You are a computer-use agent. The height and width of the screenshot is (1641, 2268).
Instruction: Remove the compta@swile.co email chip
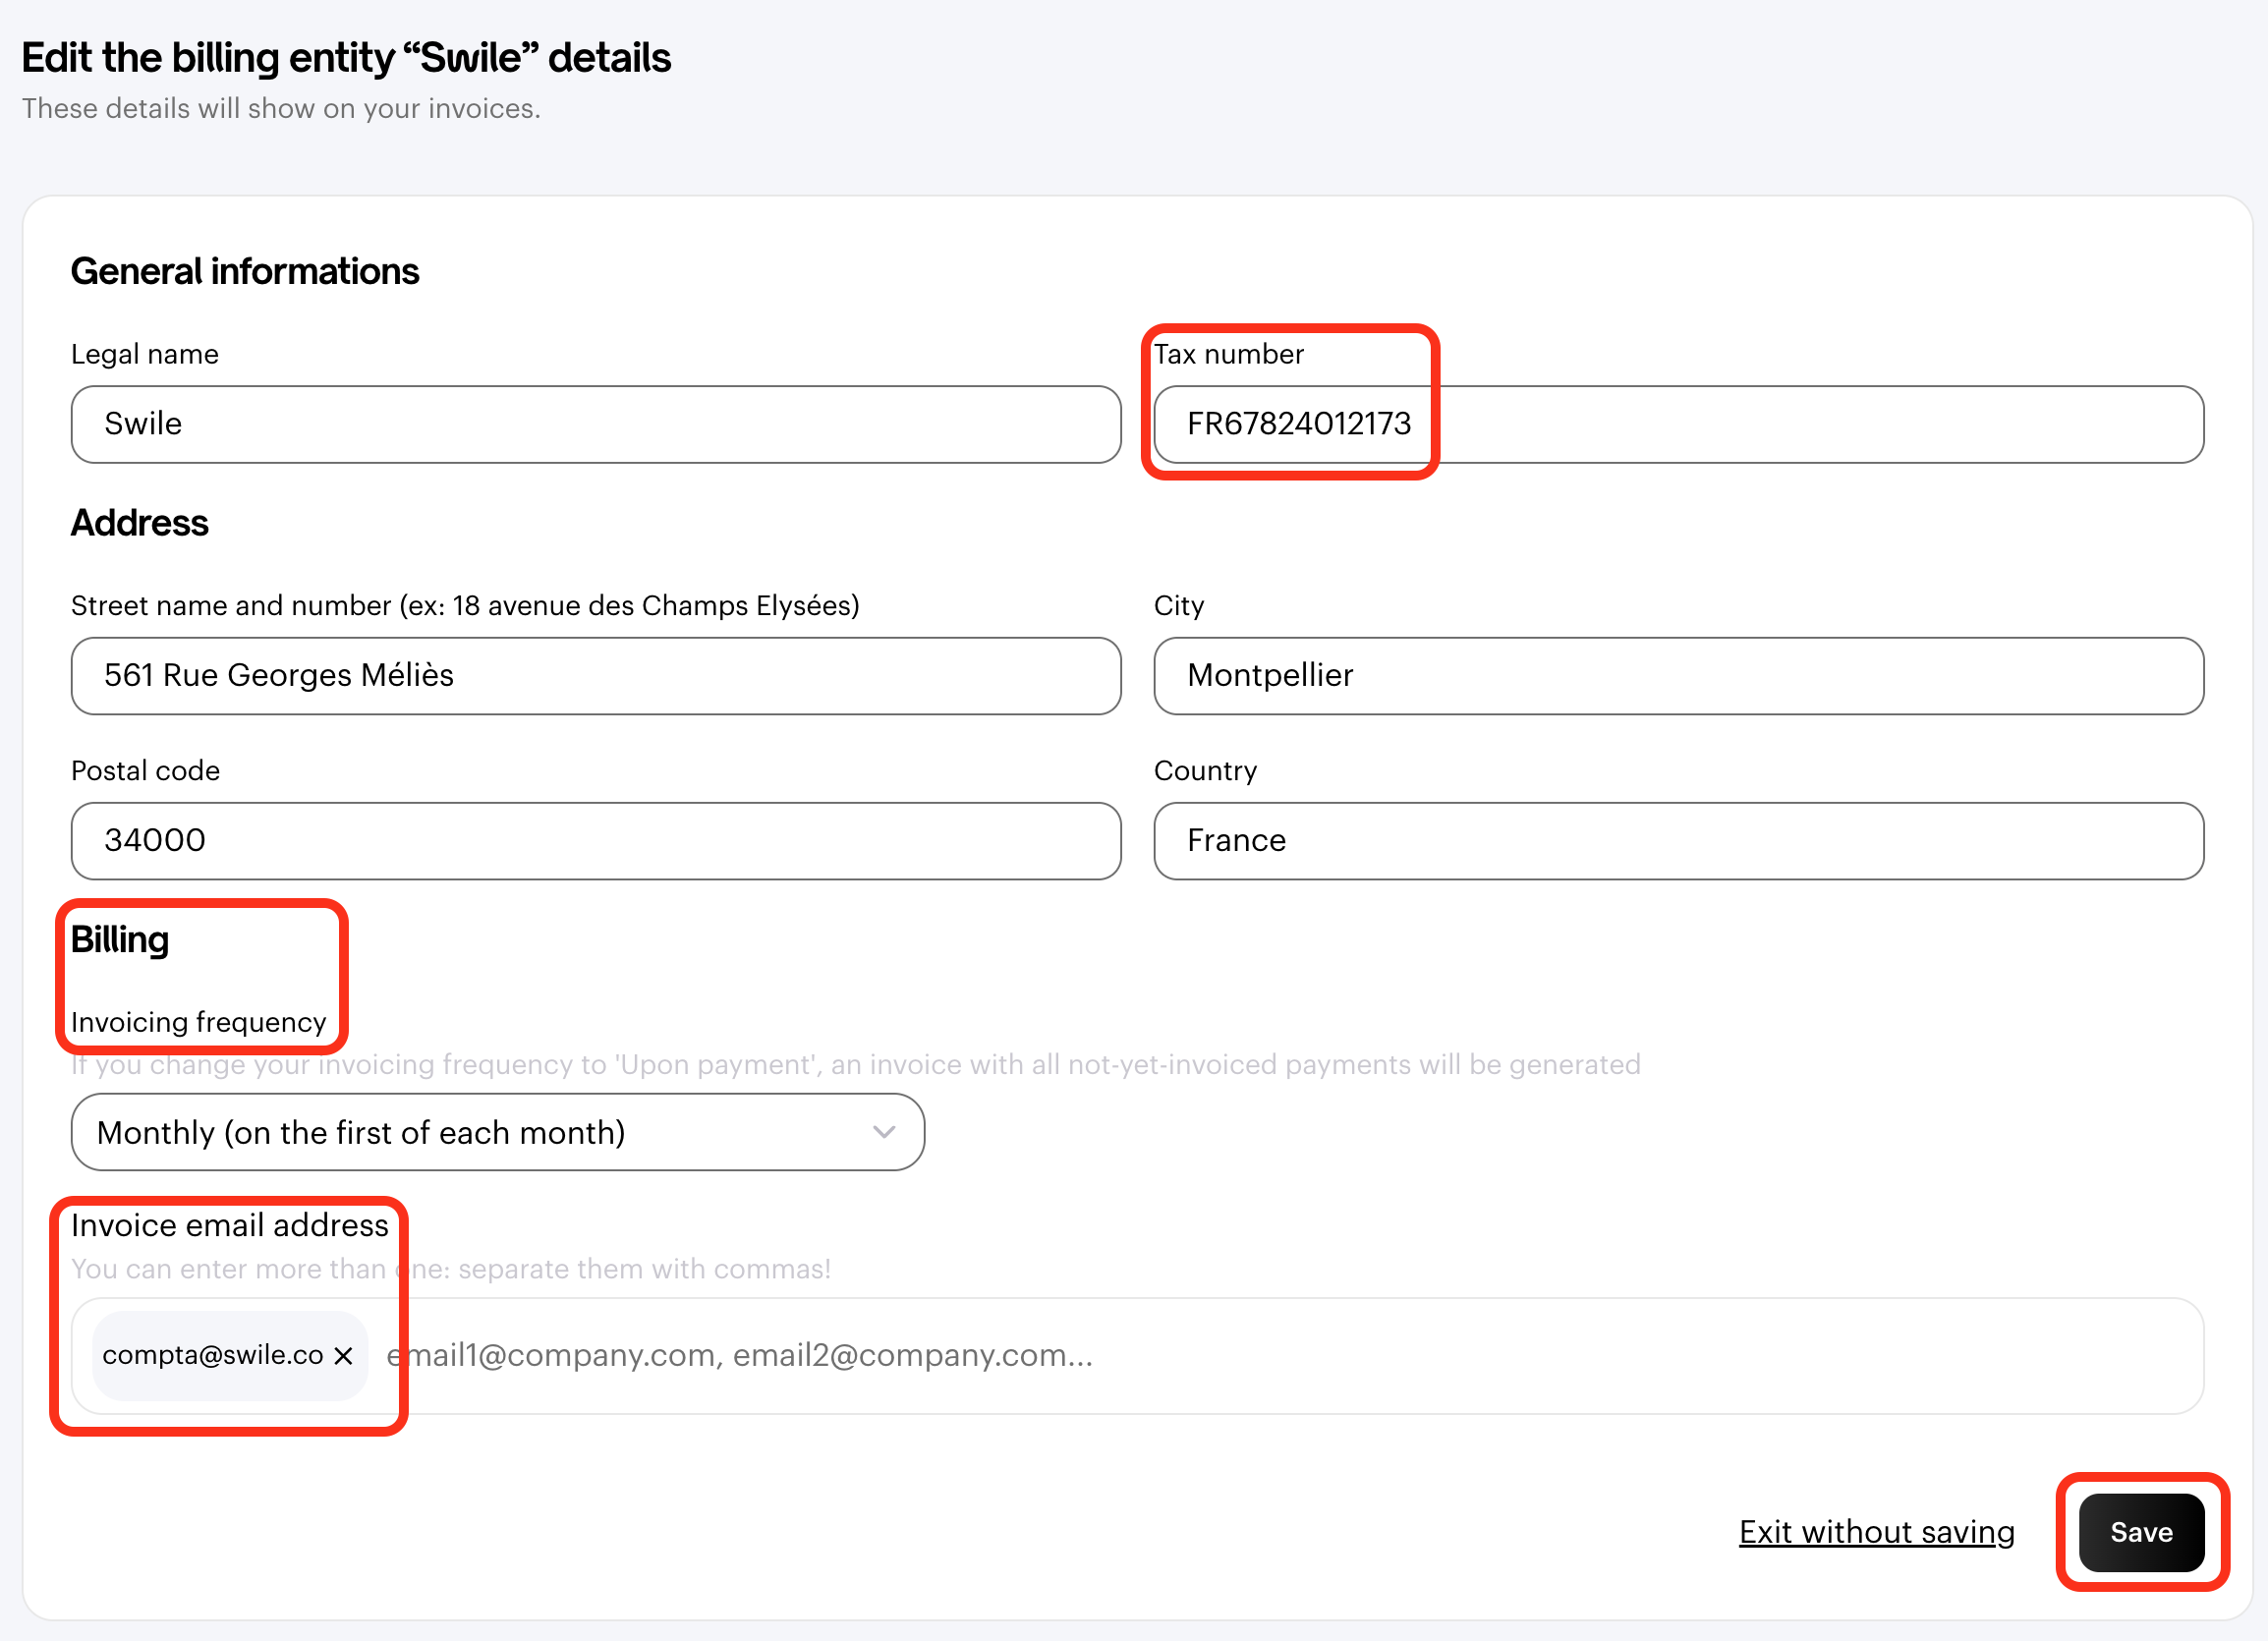point(344,1356)
